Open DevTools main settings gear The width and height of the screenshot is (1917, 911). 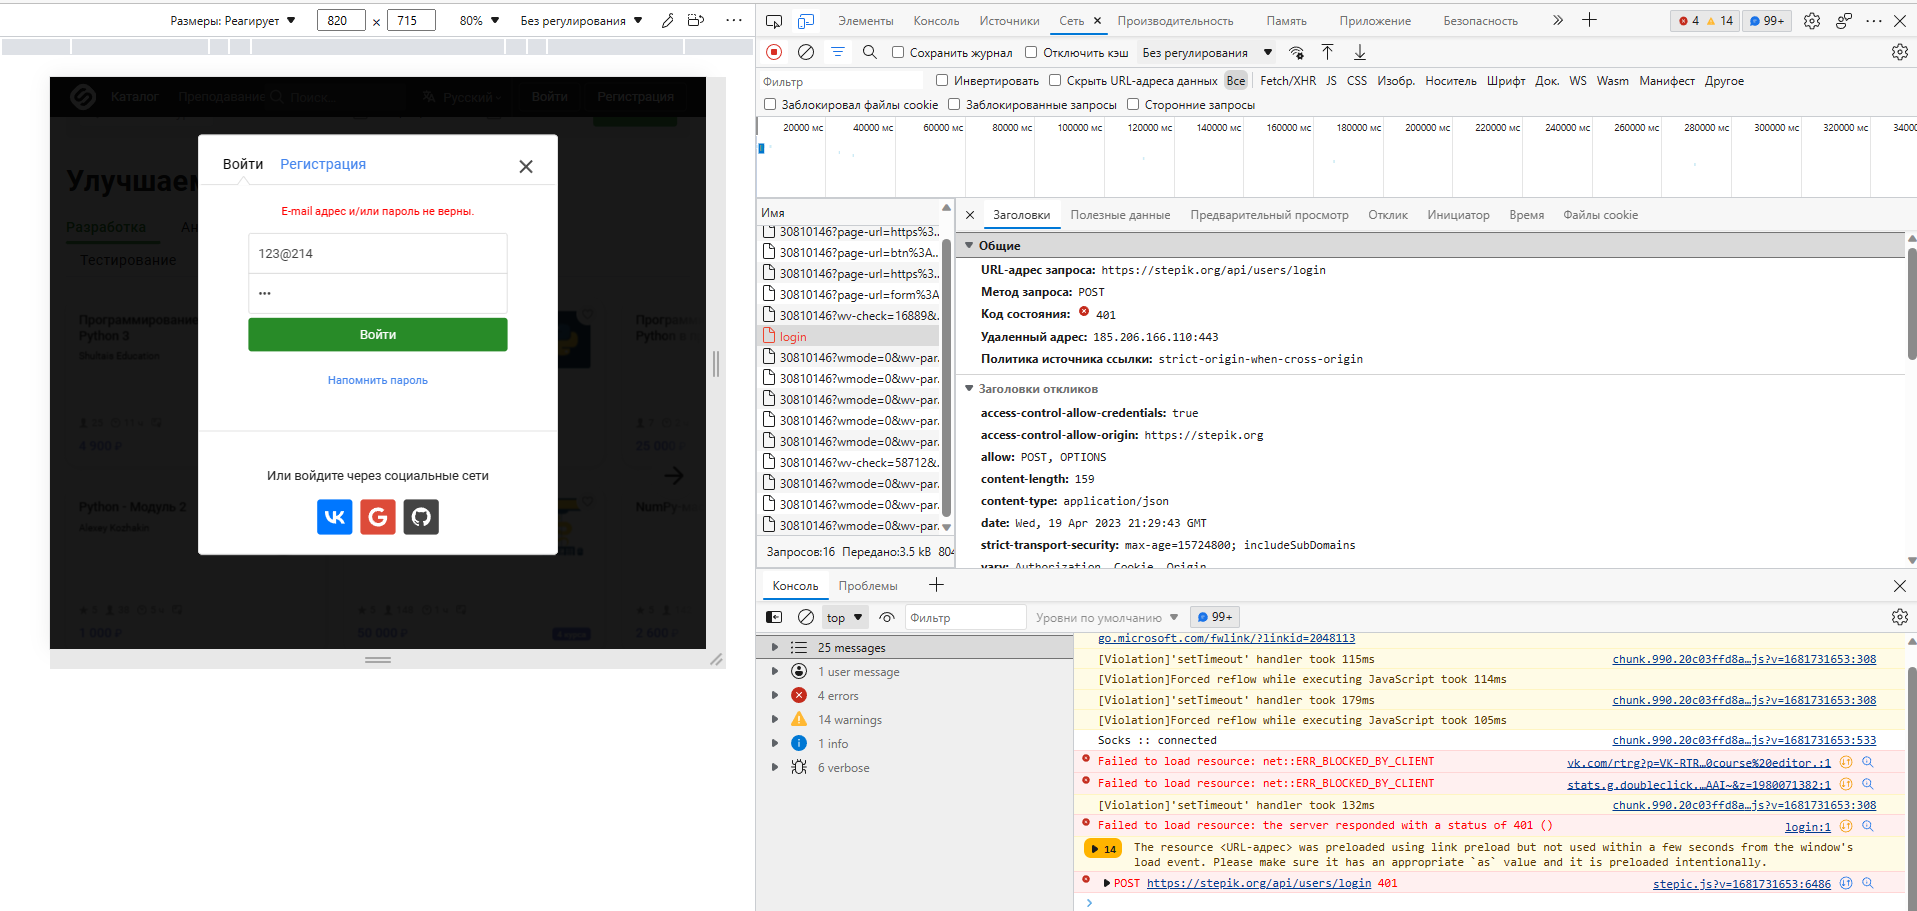coord(1812,21)
